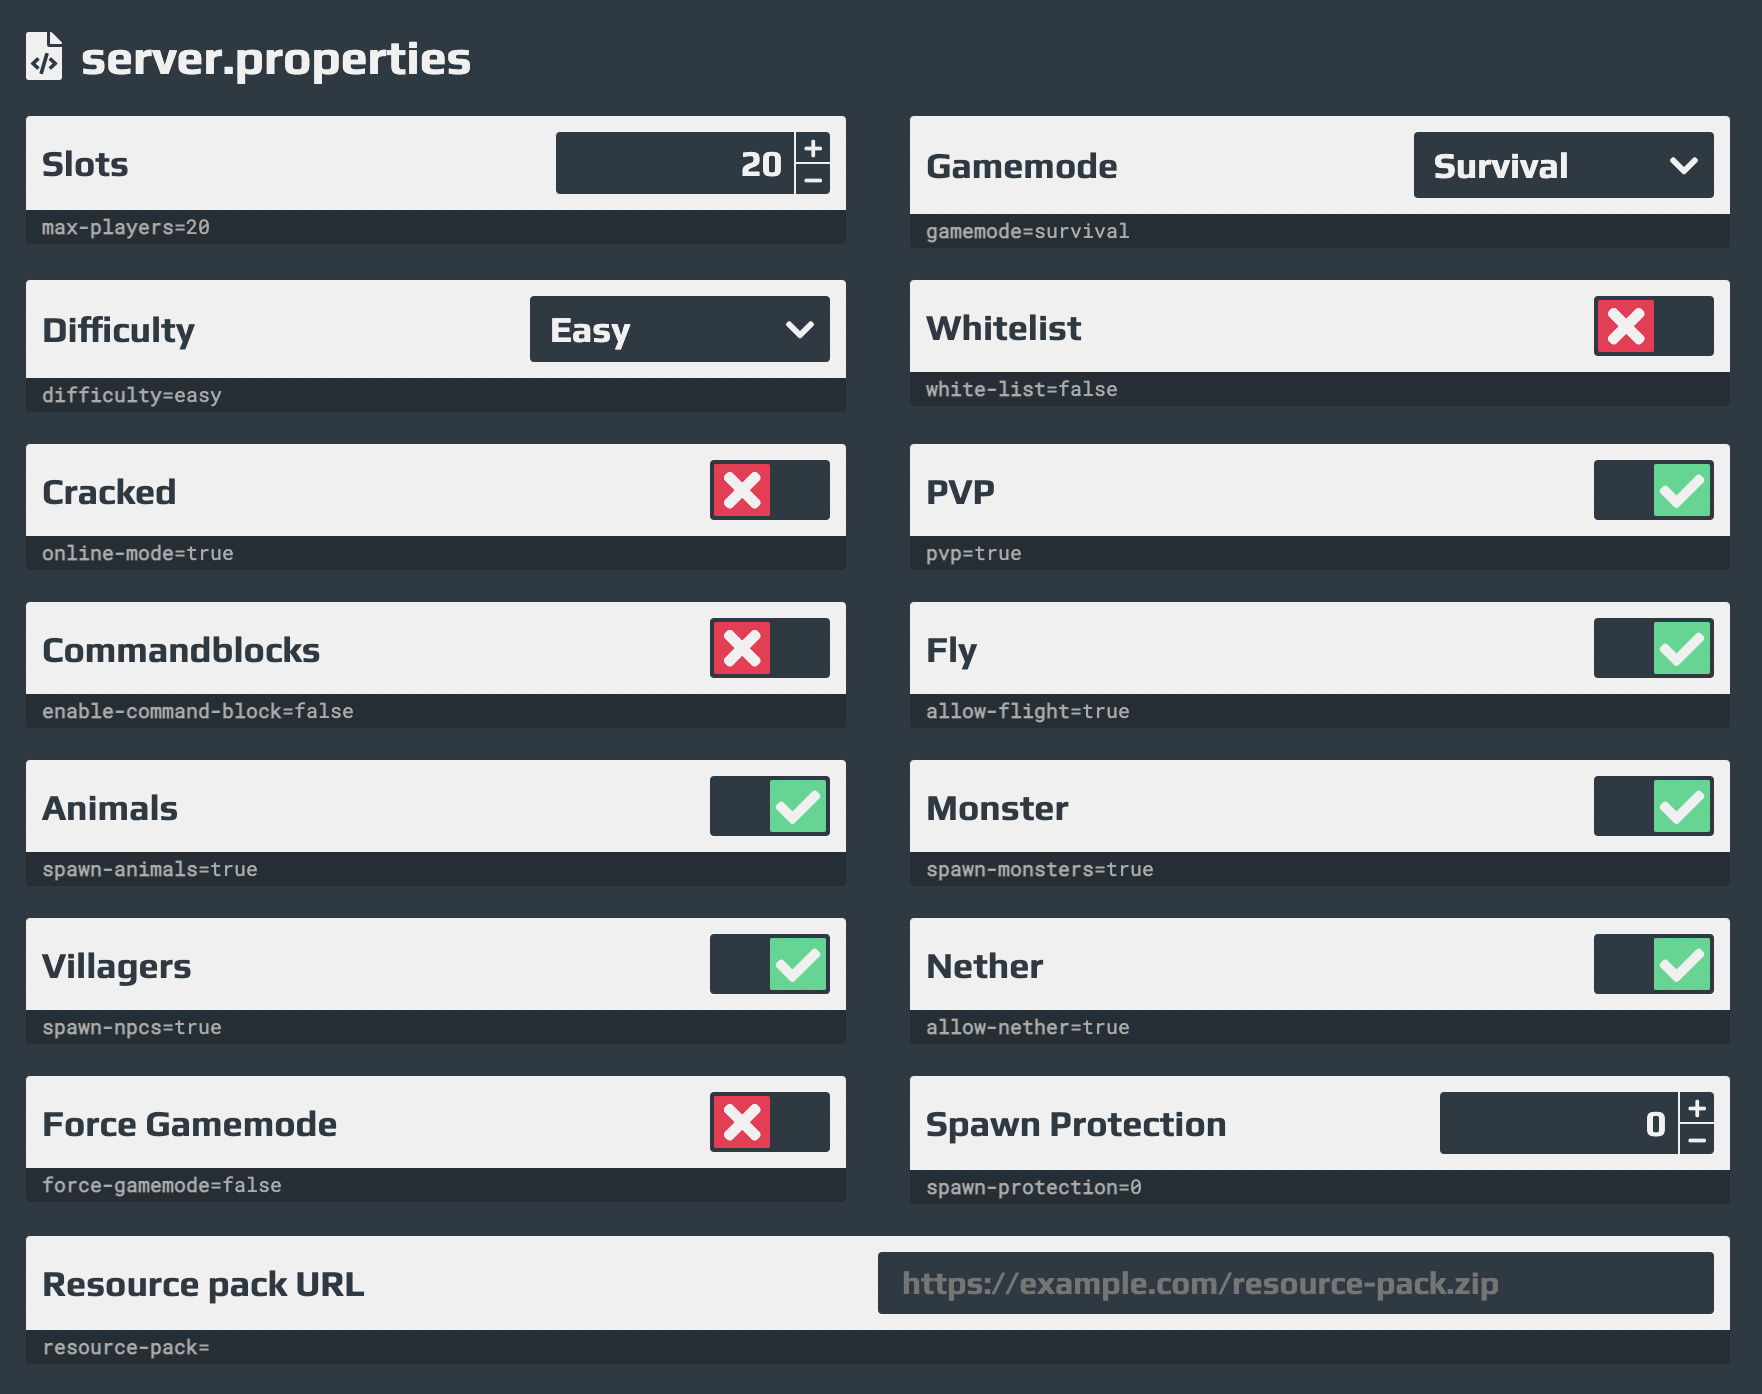Turn off the Villagers toggle
The image size is (1762, 1394).
(770, 964)
